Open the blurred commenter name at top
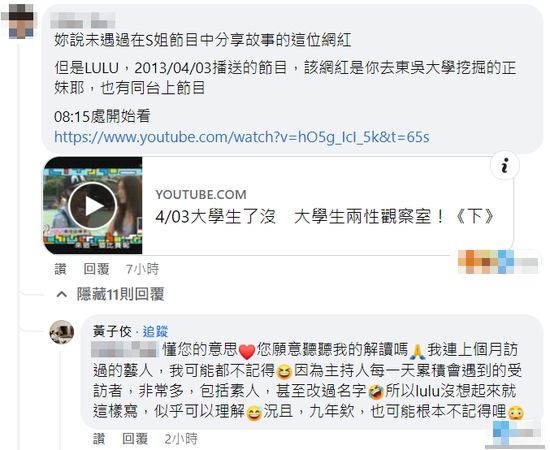 click(83, 20)
